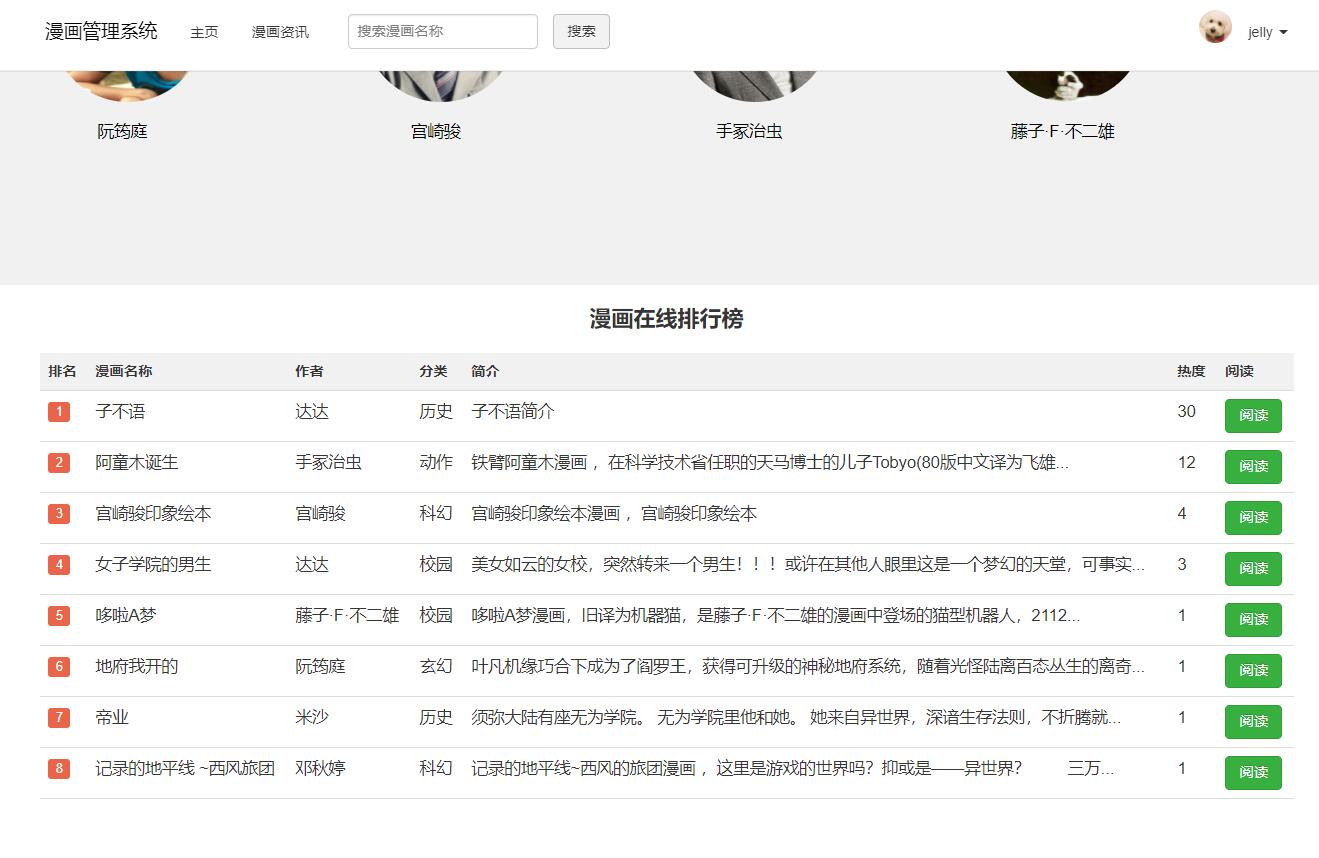
Task: Click the 漫画管理系统 site title
Action: (x=98, y=31)
